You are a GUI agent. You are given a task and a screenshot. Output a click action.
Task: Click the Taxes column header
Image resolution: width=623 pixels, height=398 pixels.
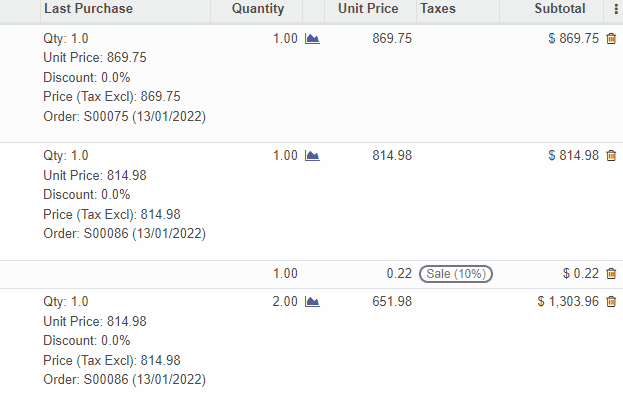coord(438,9)
